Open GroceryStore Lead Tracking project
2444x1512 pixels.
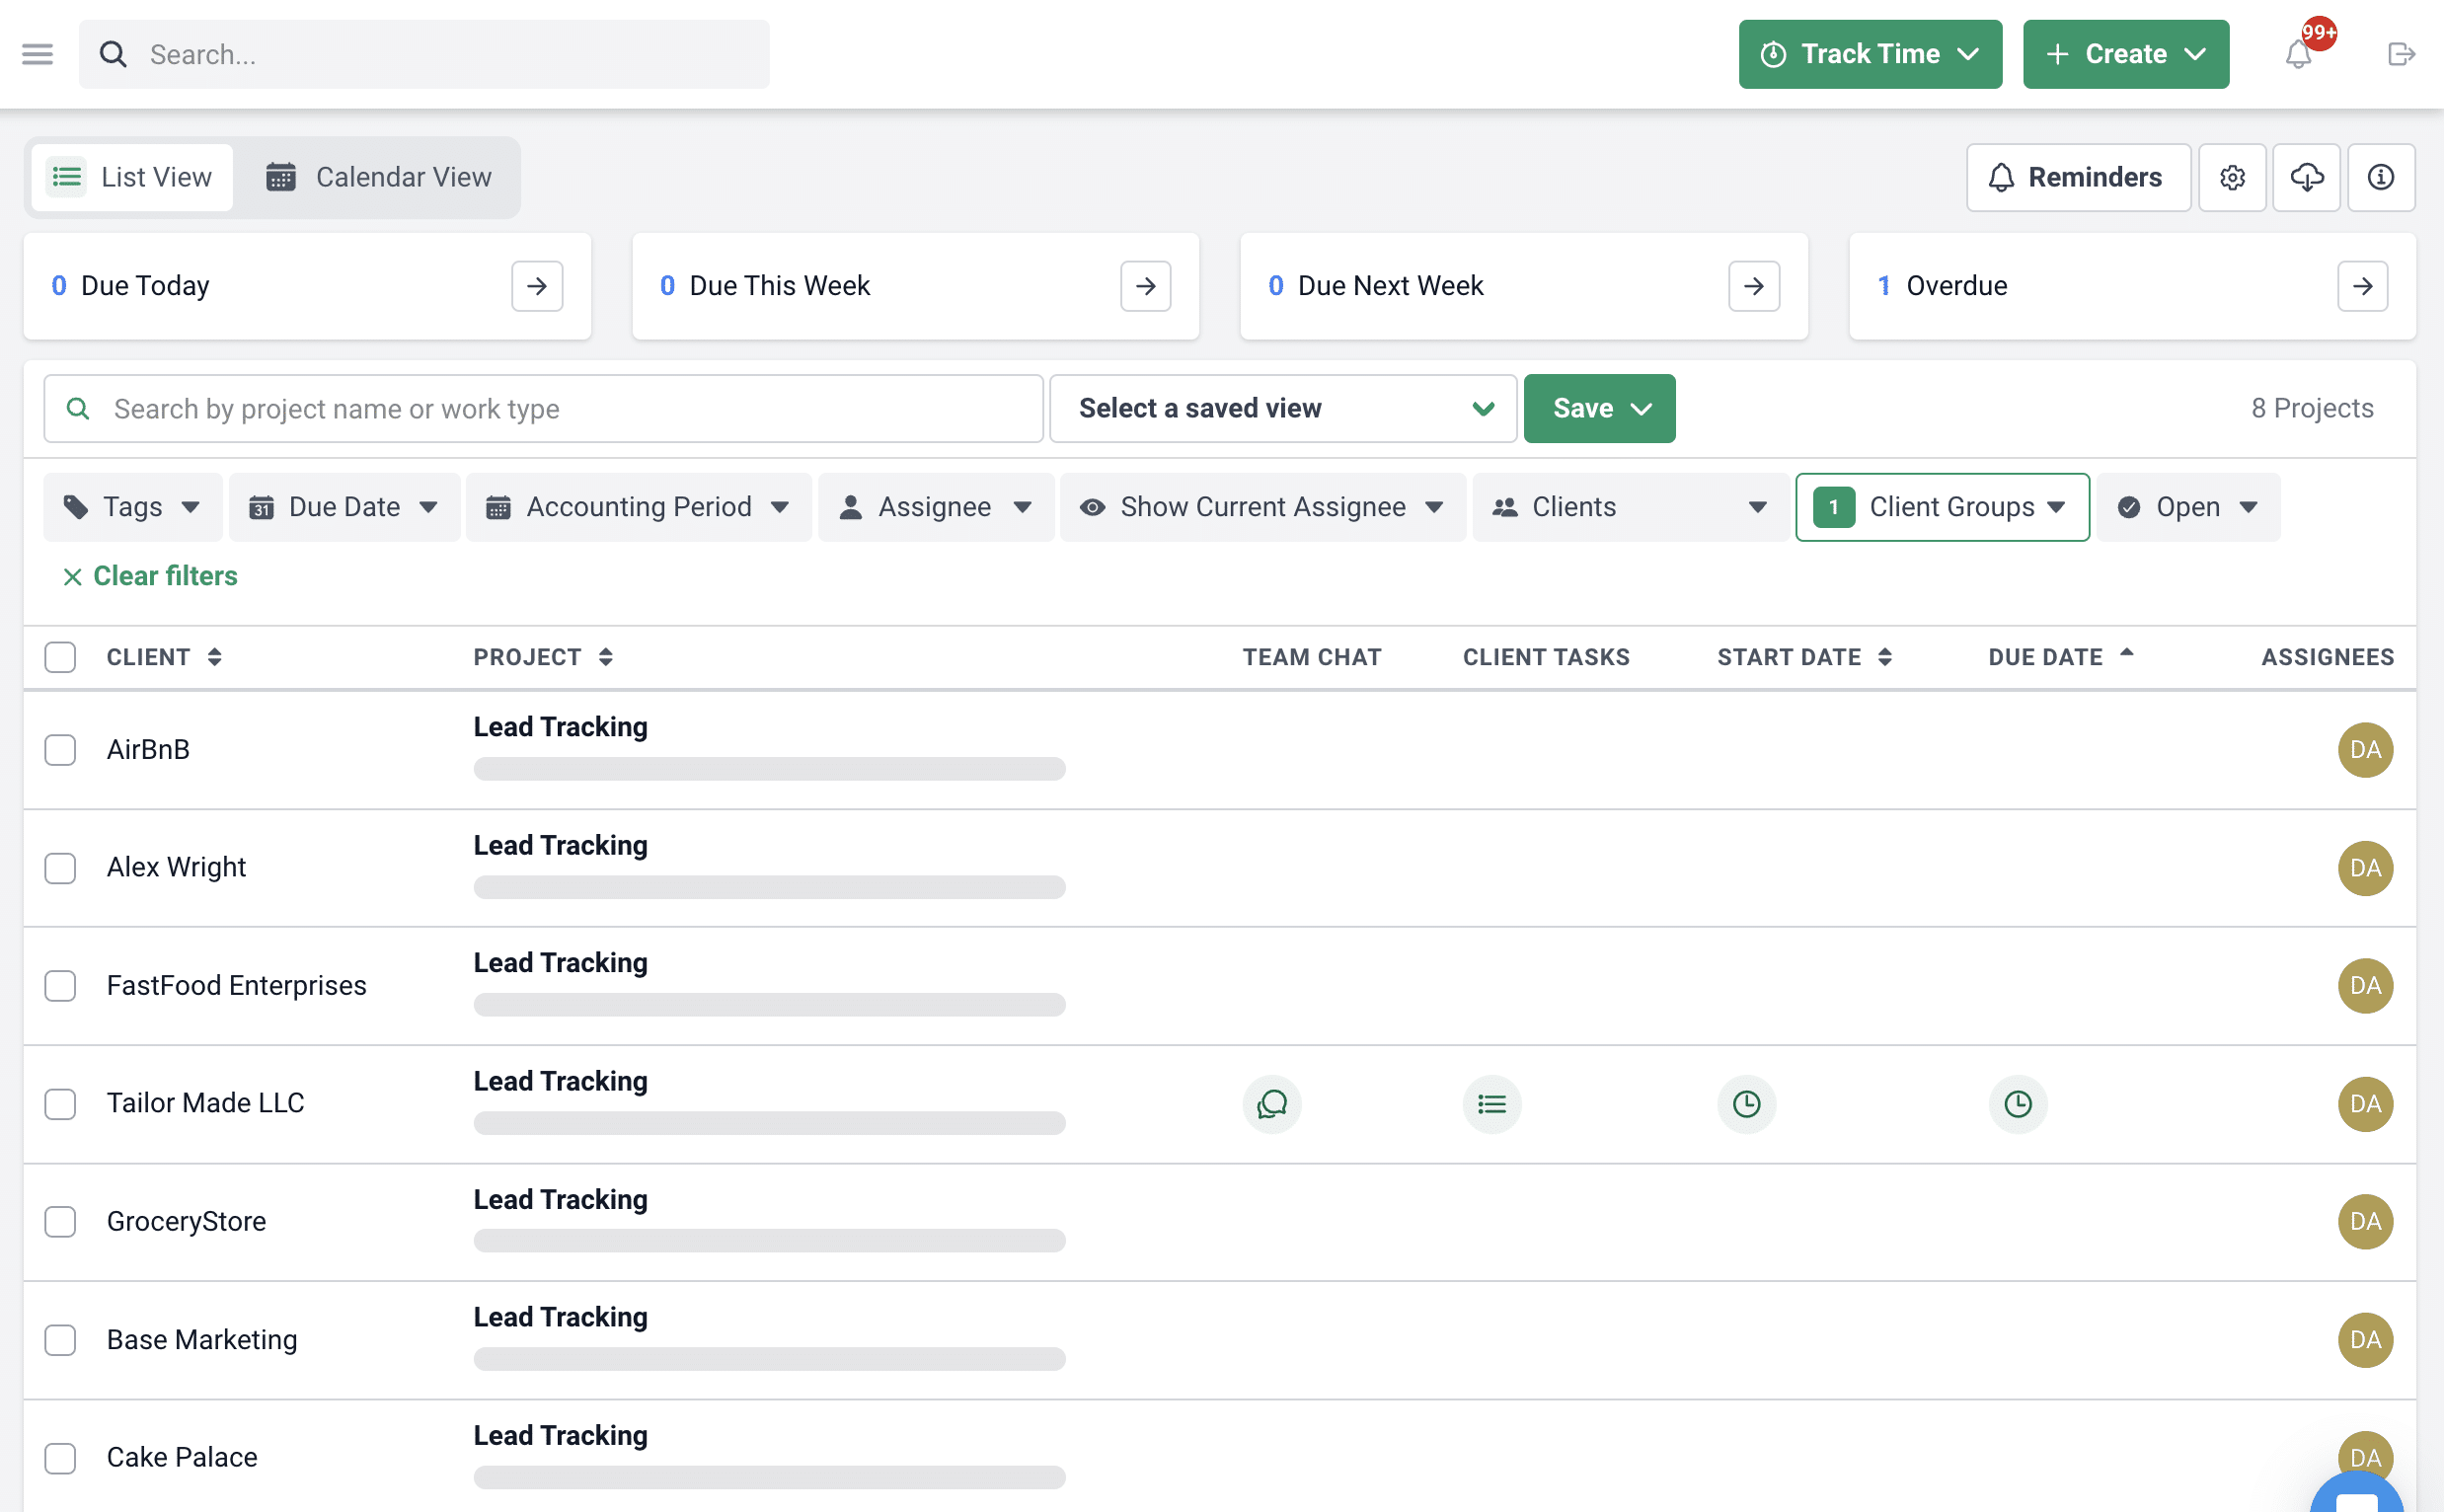[x=560, y=1200]
